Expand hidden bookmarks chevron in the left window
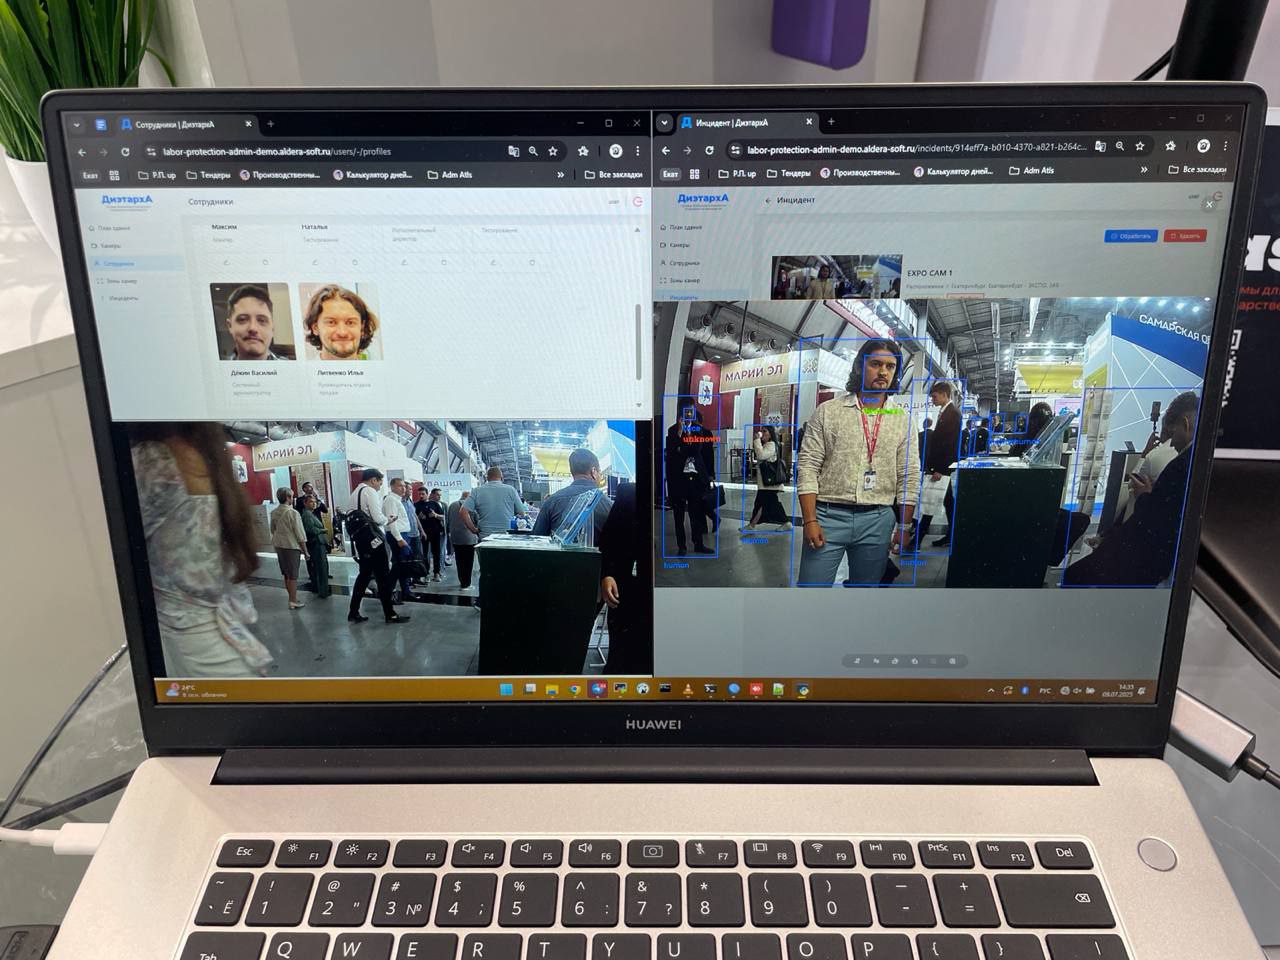The height and width of the screenshot is (960, 1280). coord(561,175)
